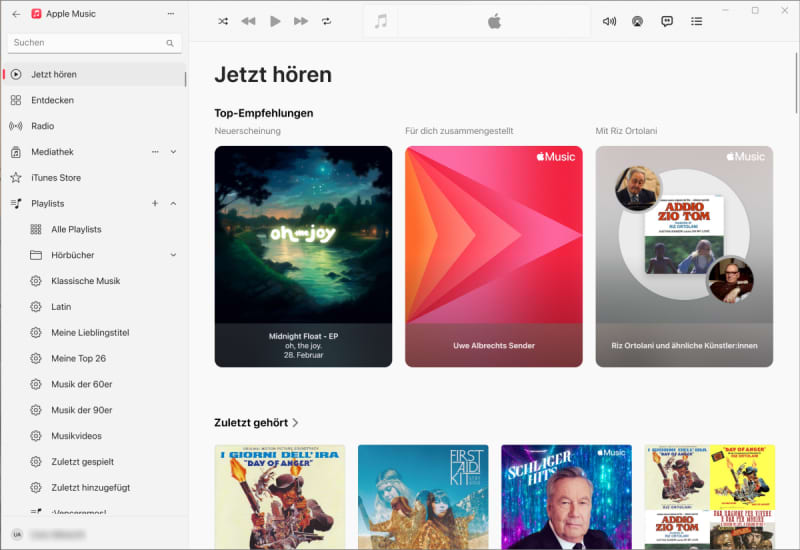Collapse the Playlists section
Viewport: 800px width, 550px height.
[x=173, y=204]
